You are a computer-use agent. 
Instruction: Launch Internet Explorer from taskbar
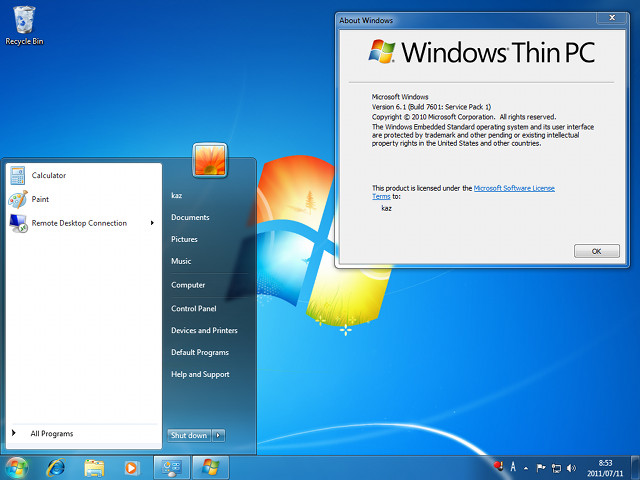pyautogui.click(x=56, y=468)
